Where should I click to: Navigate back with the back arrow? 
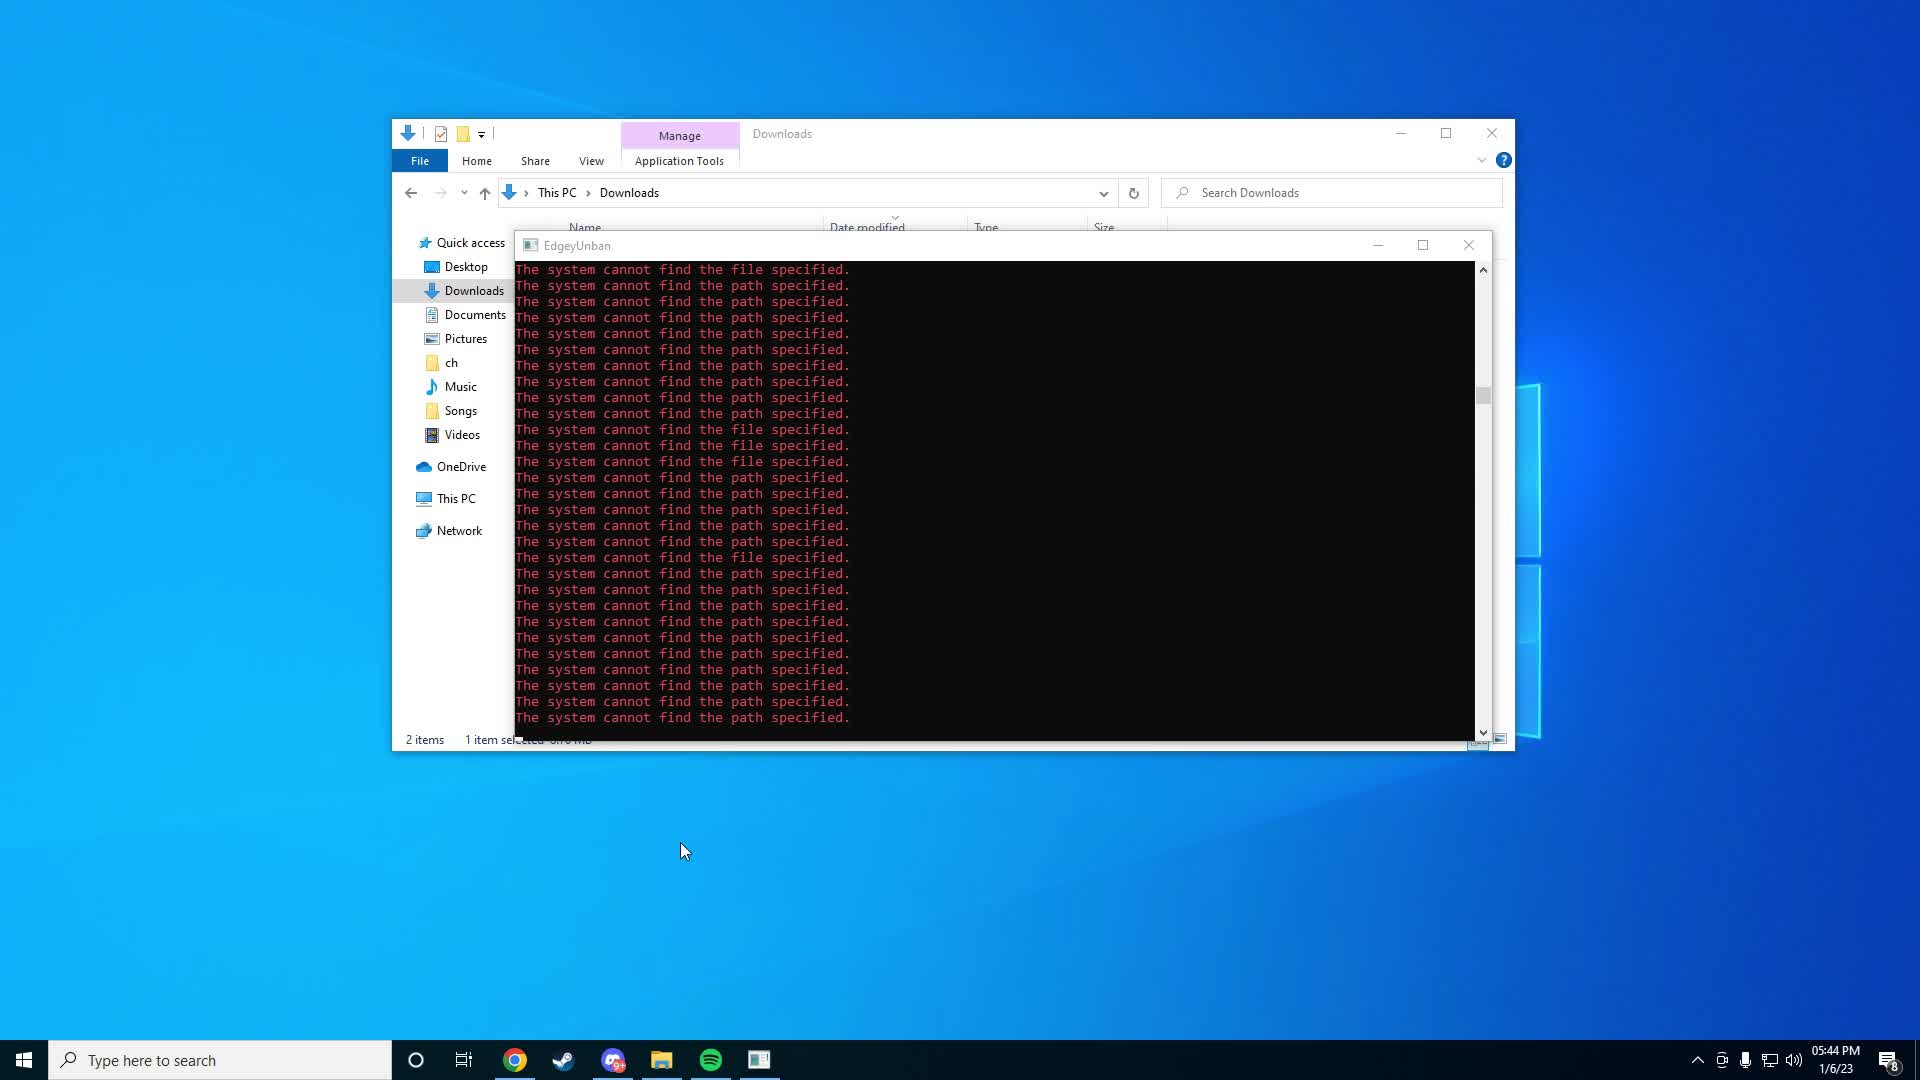click(x=411, y=193)
